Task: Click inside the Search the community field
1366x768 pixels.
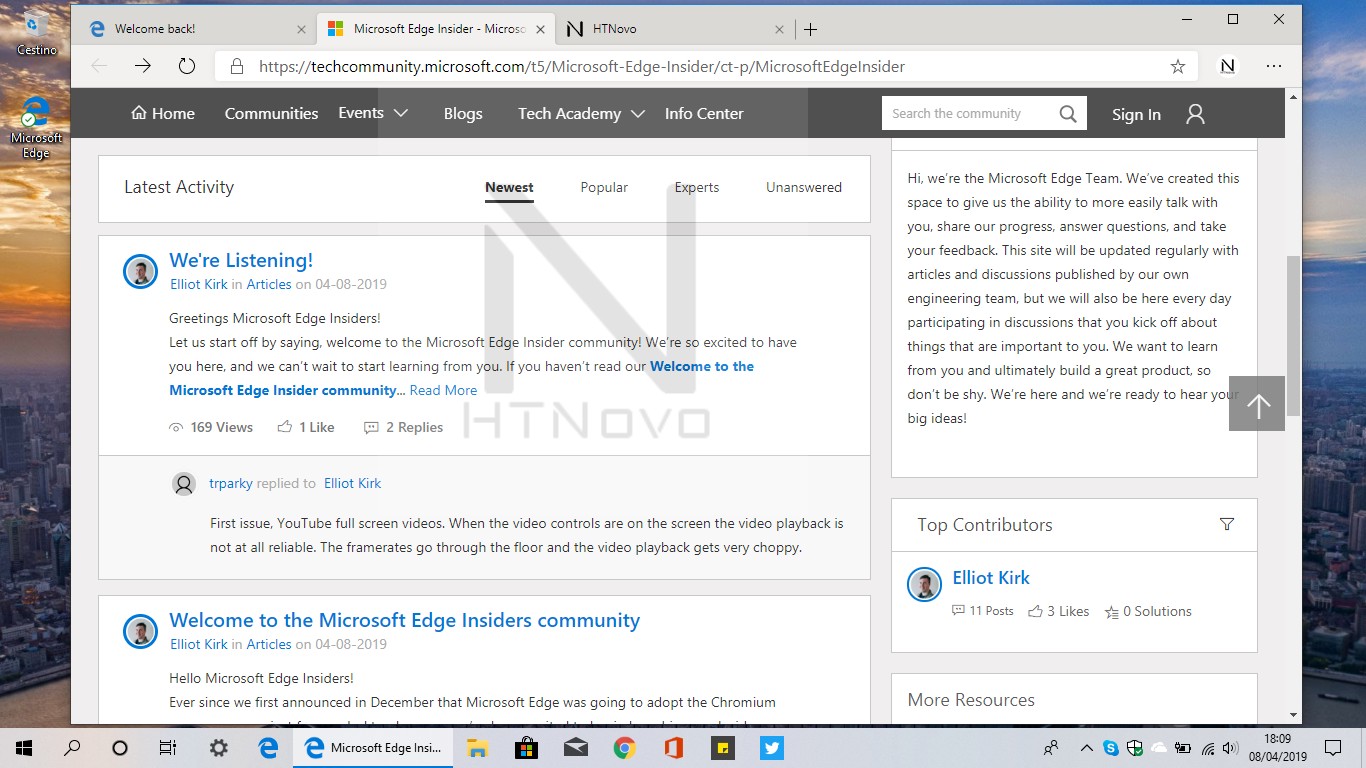Action: [960, 113]
